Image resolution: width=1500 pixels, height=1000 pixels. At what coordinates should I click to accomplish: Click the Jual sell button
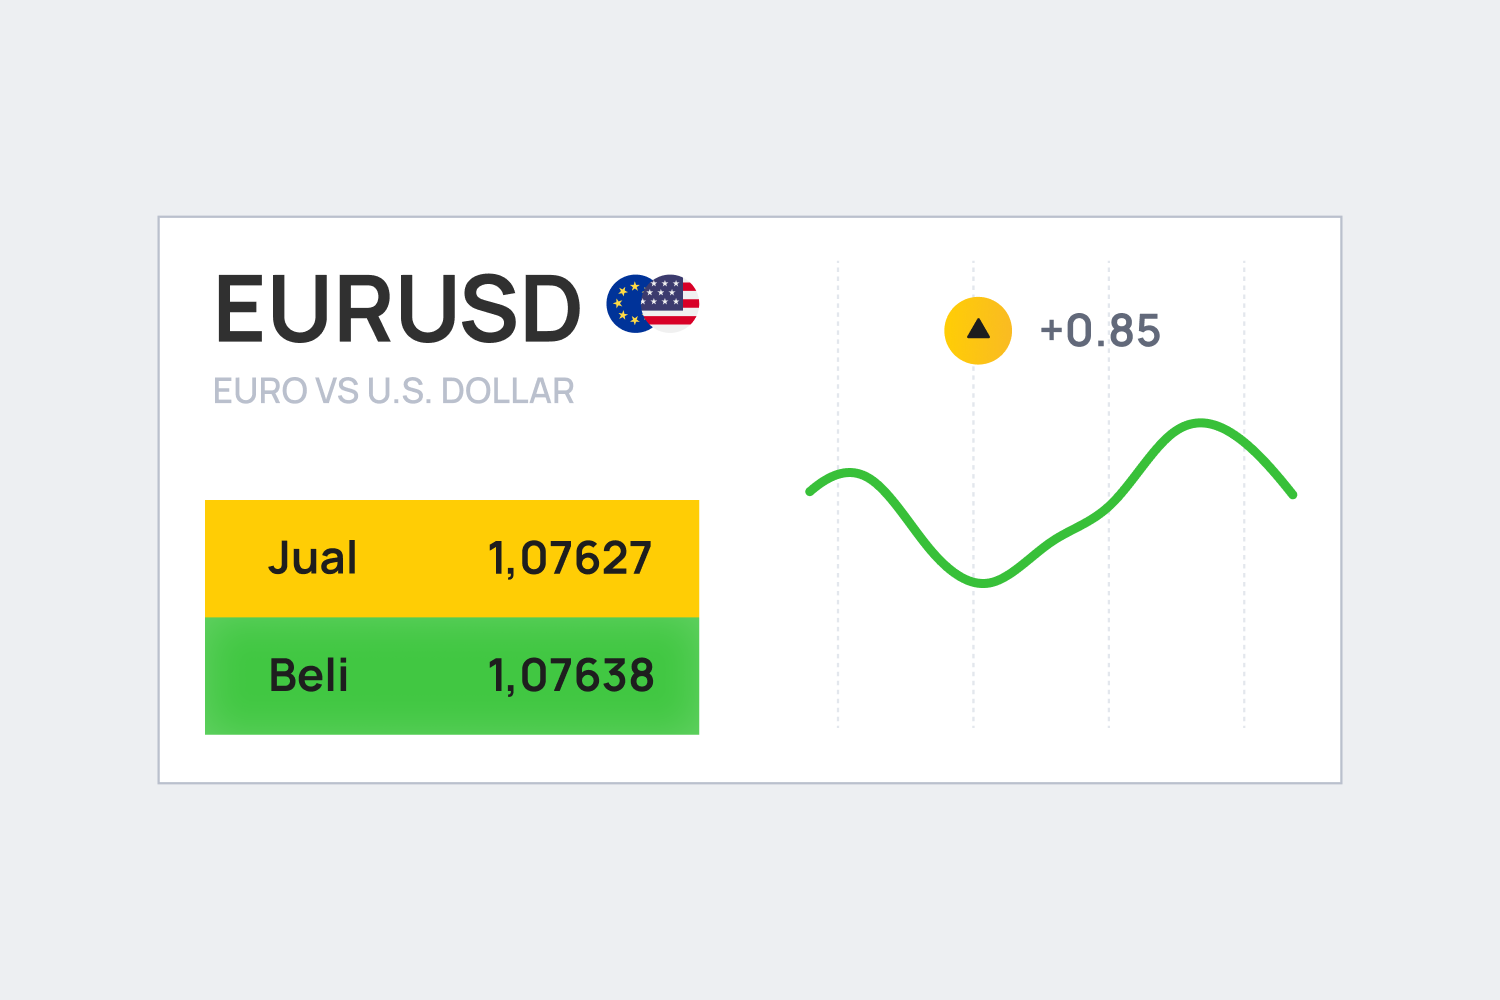point(452,558)
